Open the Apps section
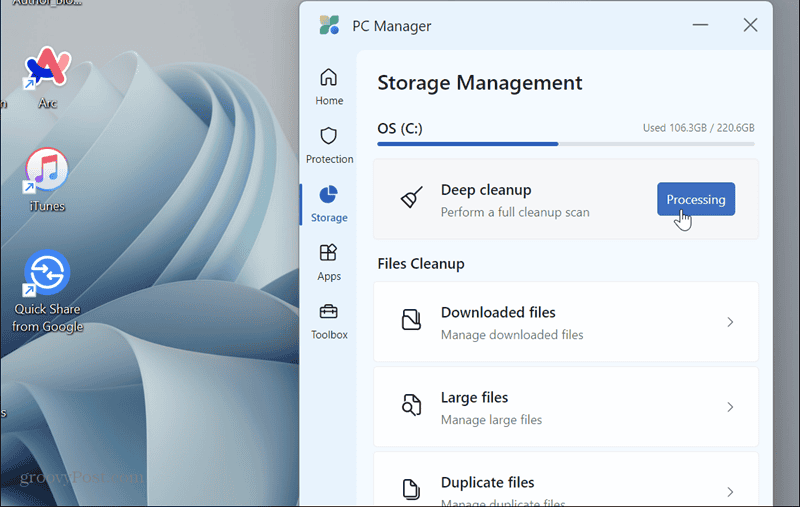 coord(329,263)
